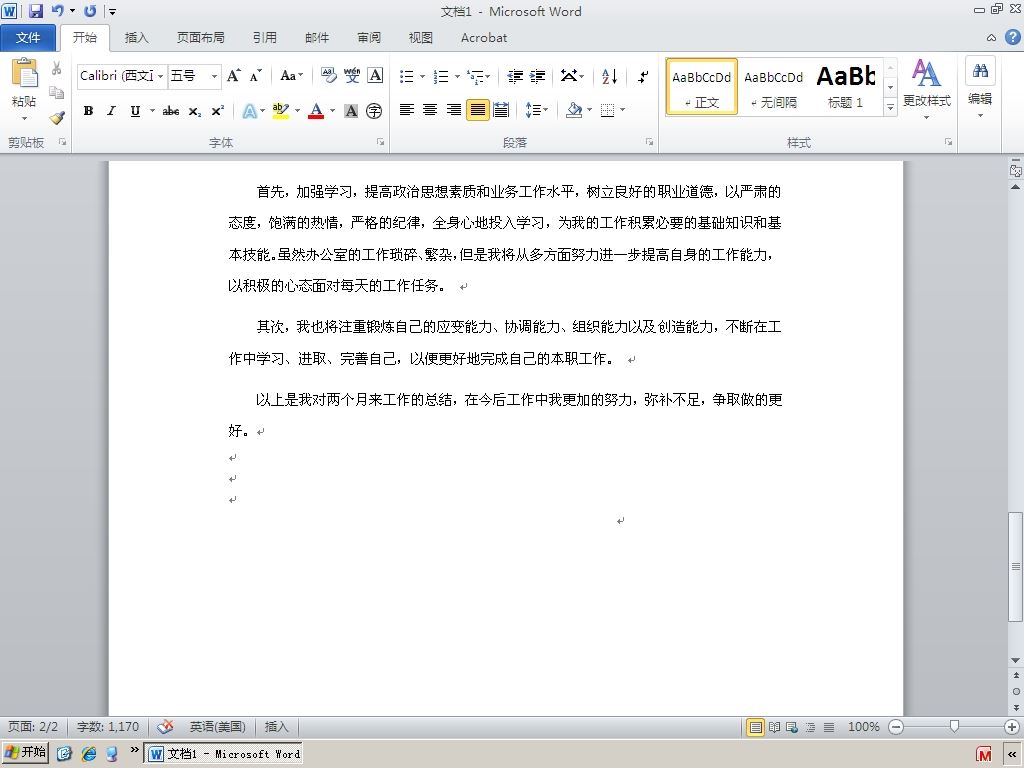
Task: Expand the Calibri font name dropdown
Action: pyautogui.click(x=161, y=76)
